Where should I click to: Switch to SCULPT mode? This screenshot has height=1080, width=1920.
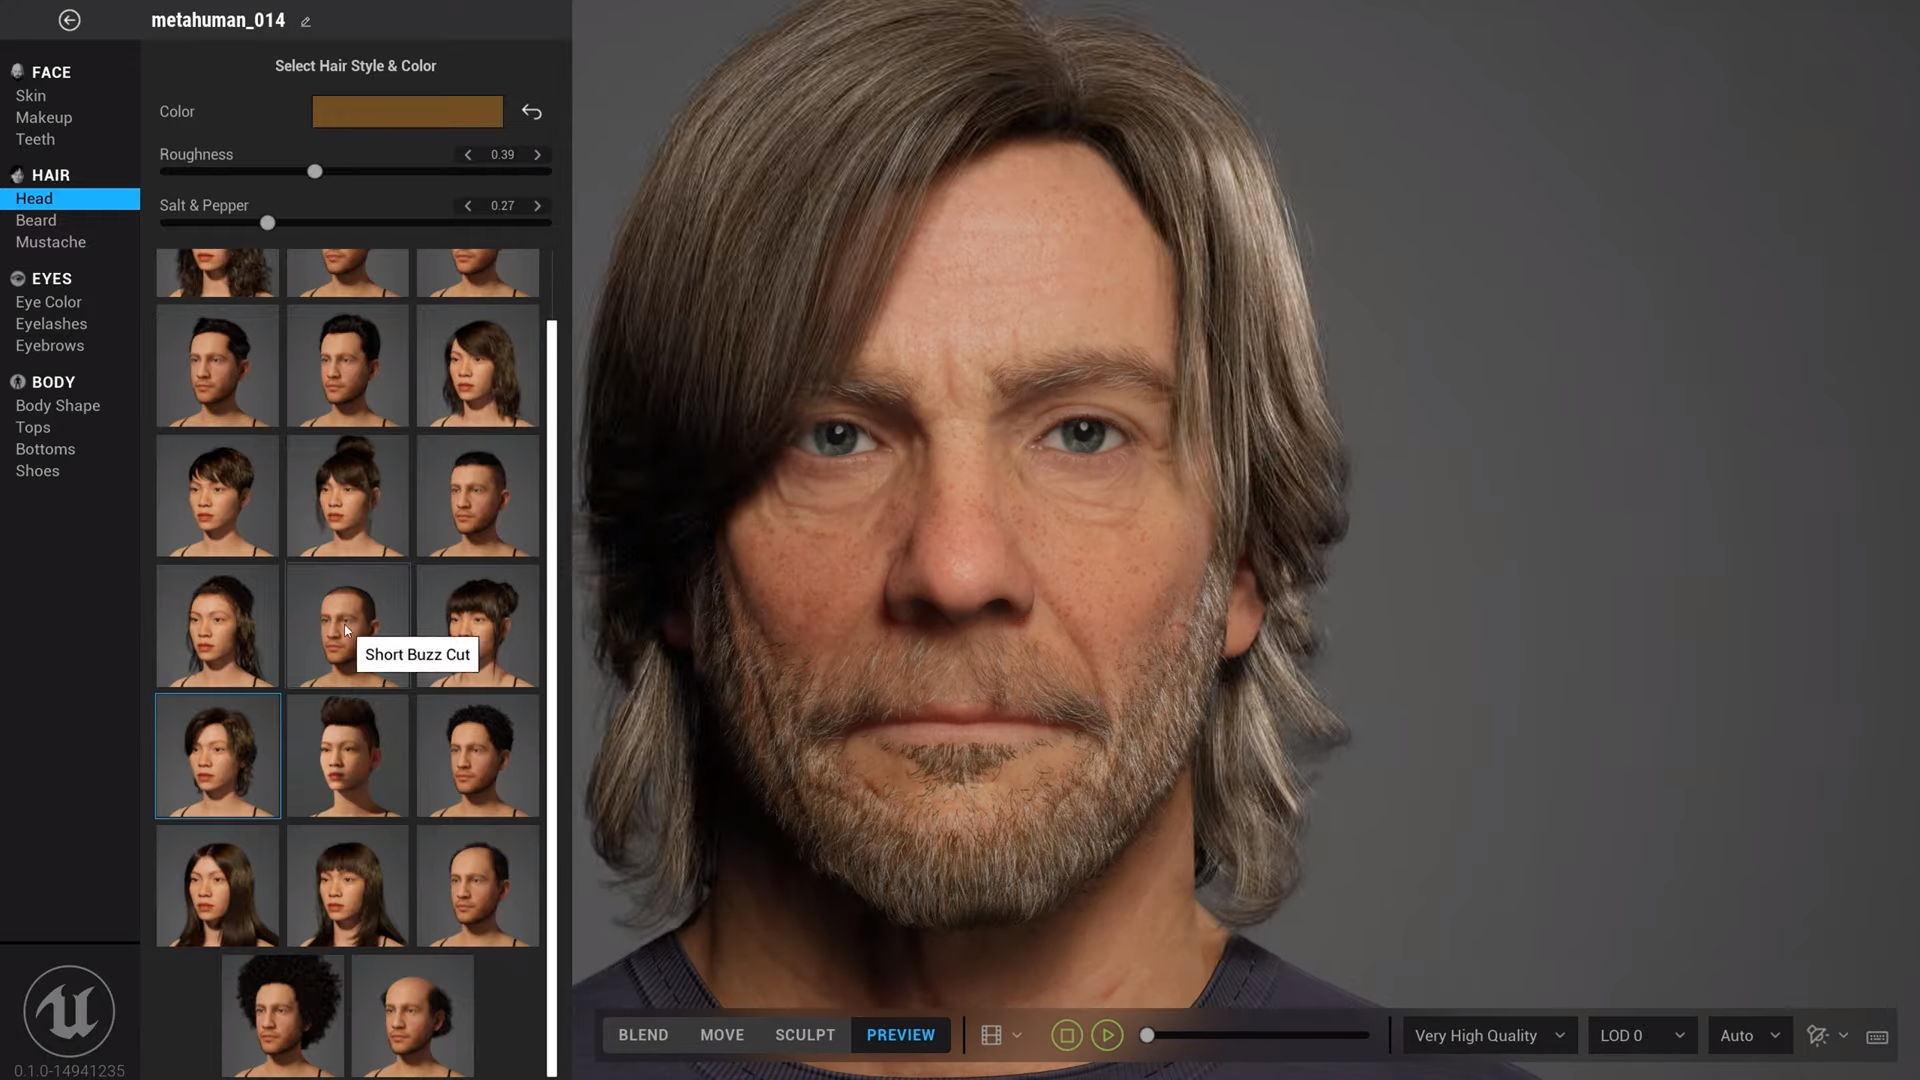click(805, 1035)
